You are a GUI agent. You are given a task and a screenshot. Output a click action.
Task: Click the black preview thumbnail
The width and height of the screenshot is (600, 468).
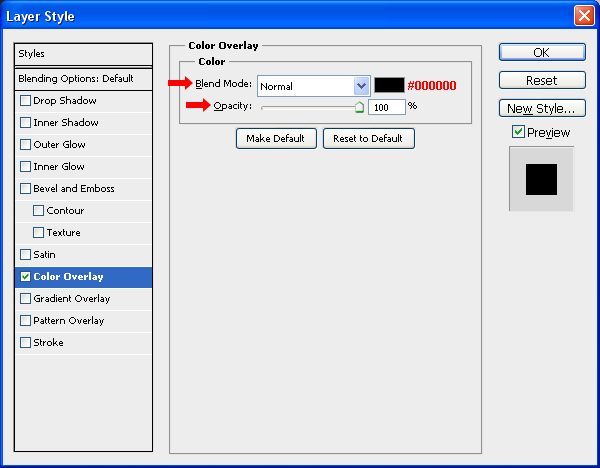541,180
